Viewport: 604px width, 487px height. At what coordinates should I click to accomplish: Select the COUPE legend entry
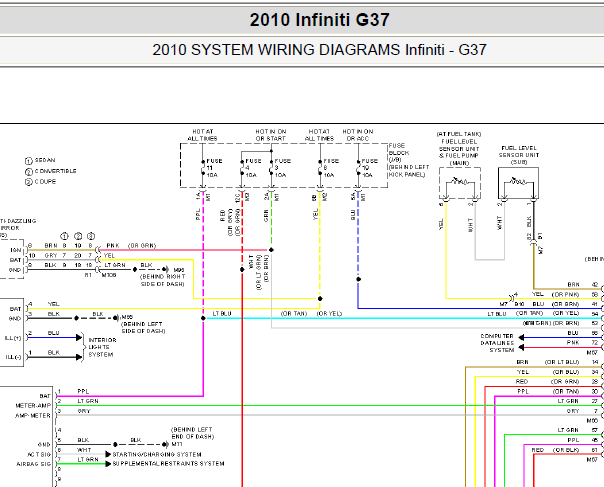click(x=40, y=181)
